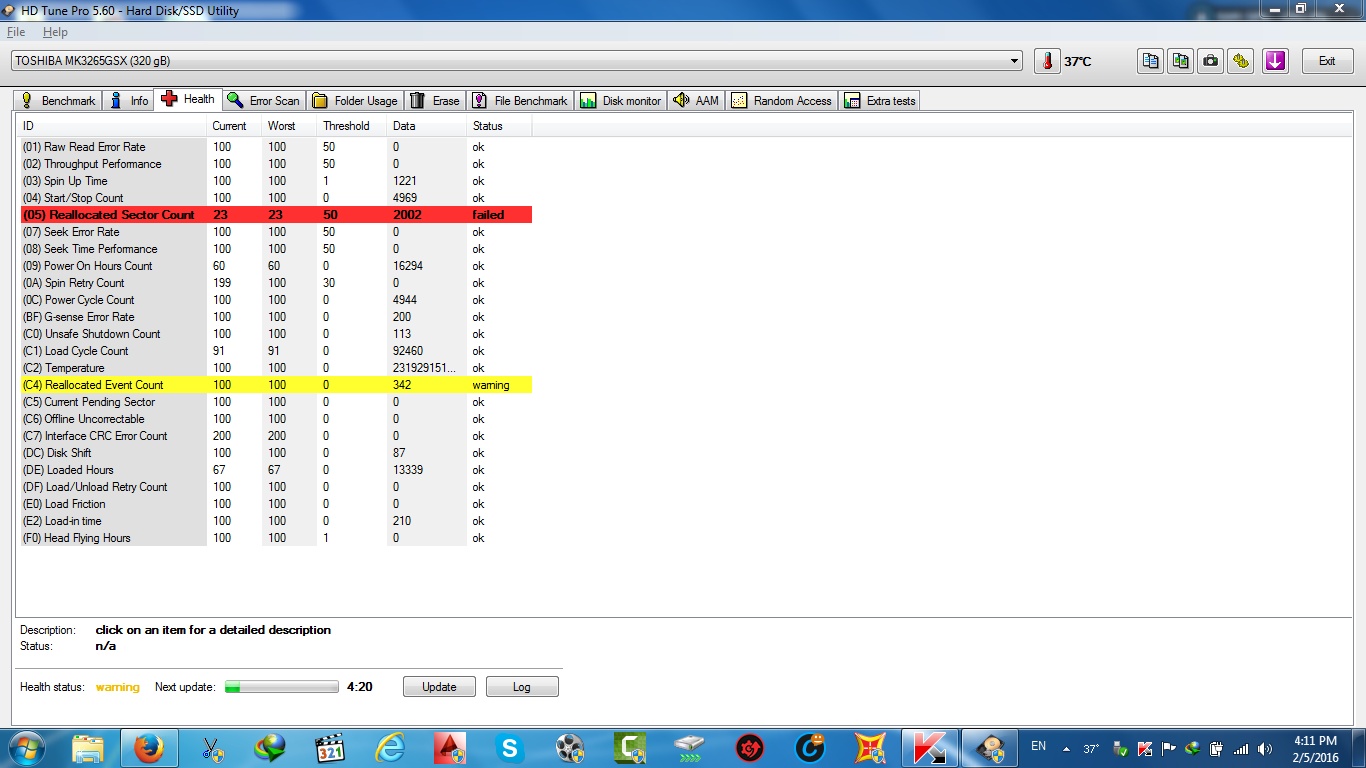
Task: Open Internet Explorer from taskbar
Action: [x=390, y=748]
